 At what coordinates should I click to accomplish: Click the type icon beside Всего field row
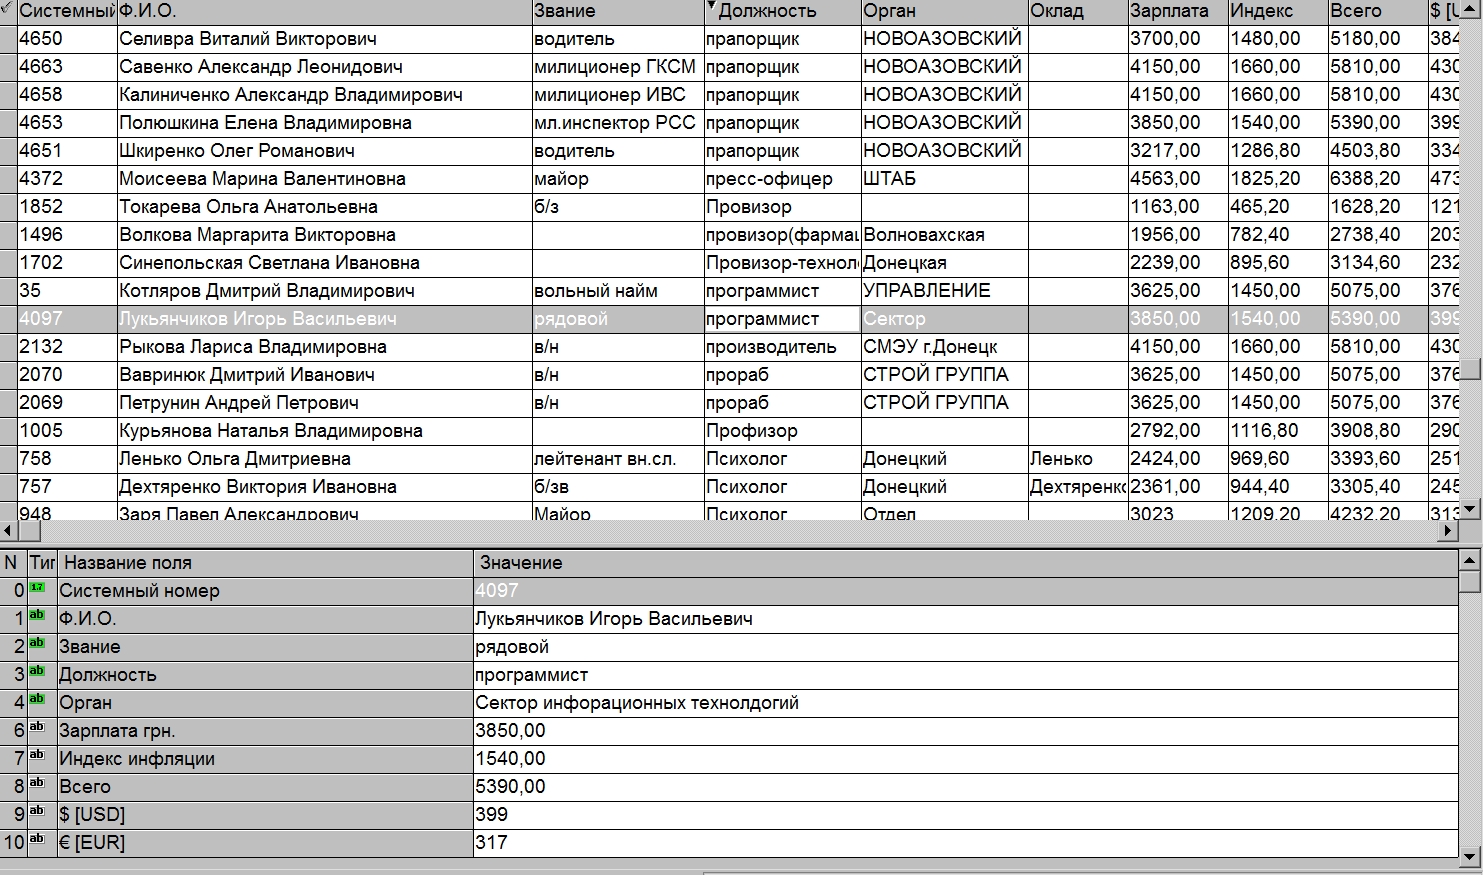click(37, 783)
